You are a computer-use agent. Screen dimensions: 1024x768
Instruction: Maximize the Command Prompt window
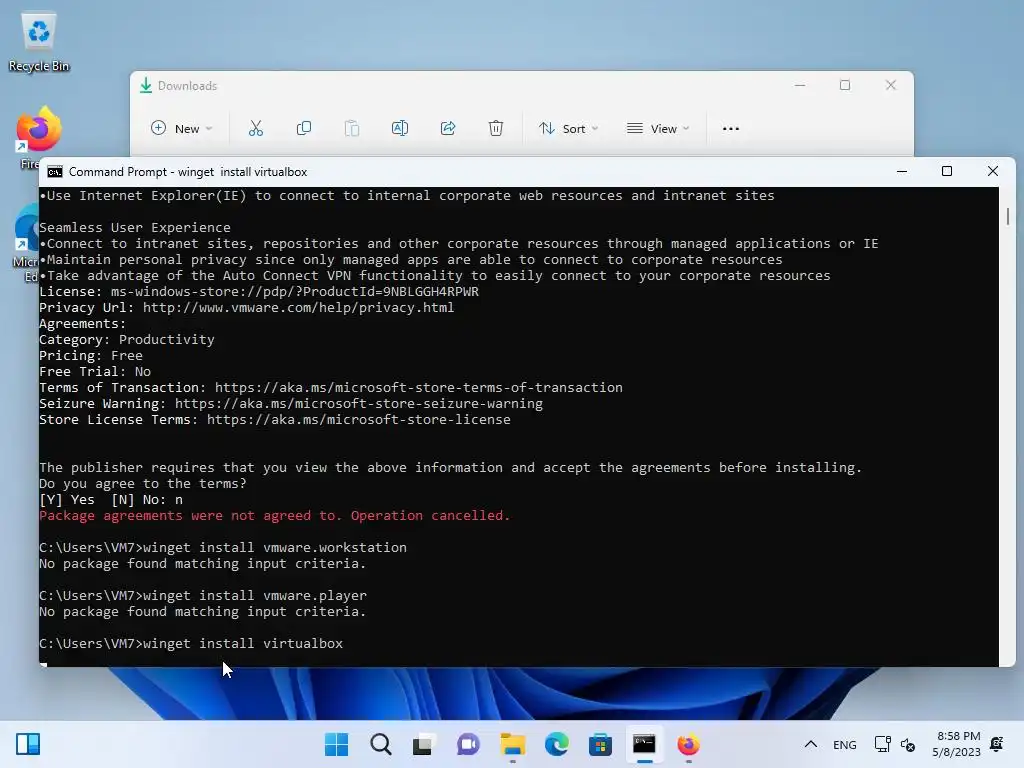click(x=947, y=171)
